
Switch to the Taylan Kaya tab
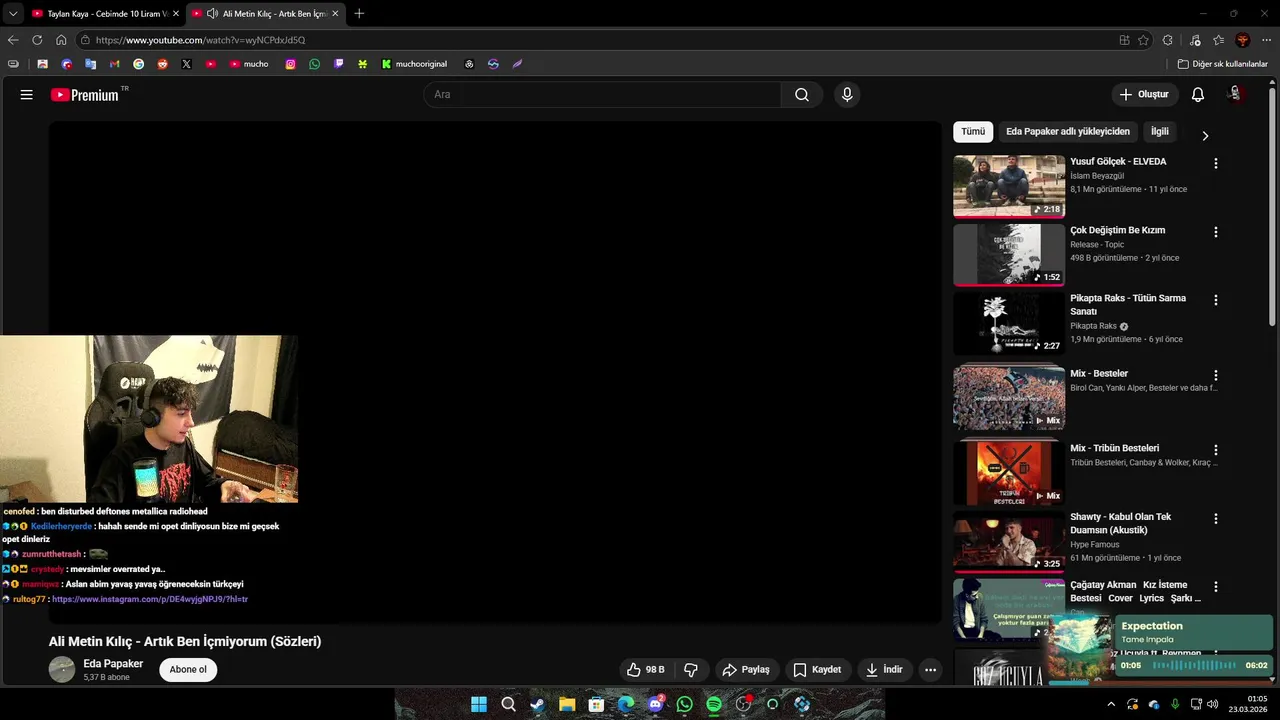click(x=104, y=14)
